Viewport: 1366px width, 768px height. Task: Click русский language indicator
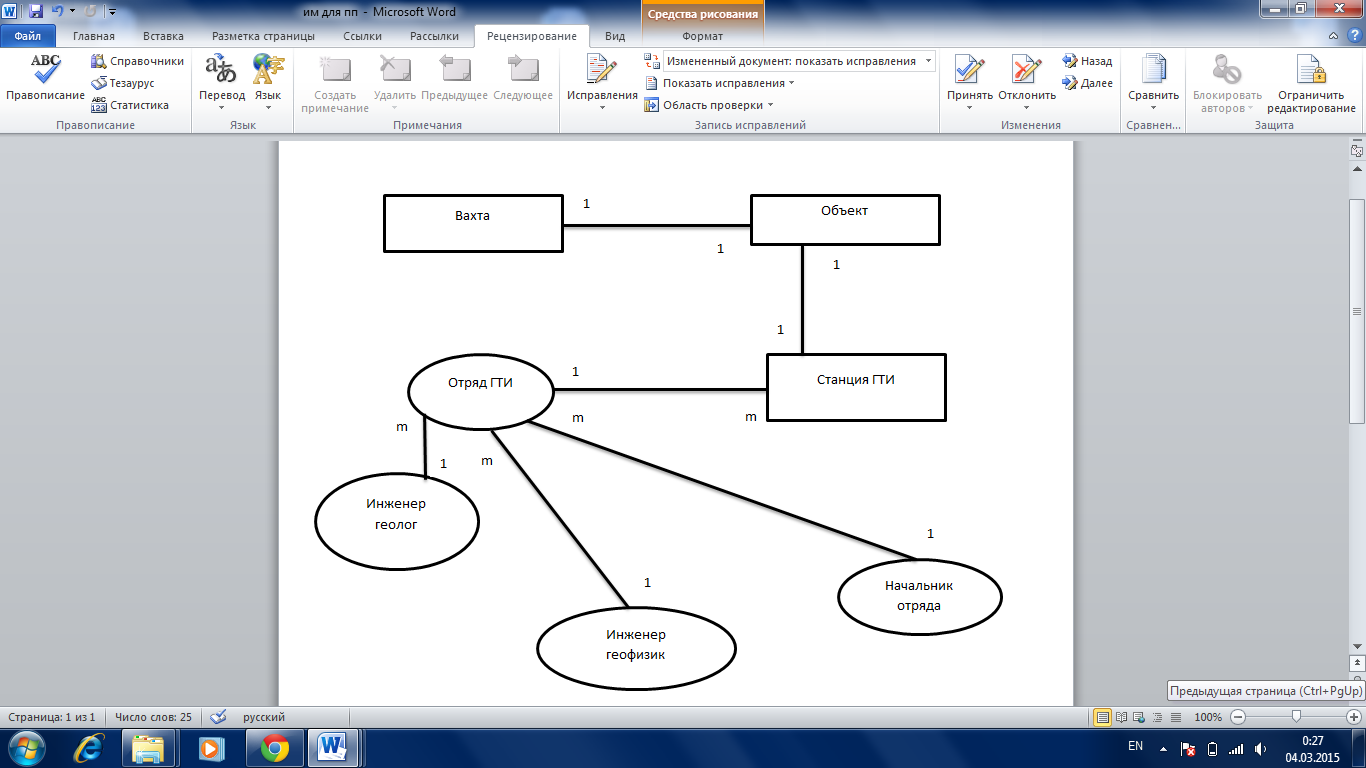click(264, 717)
